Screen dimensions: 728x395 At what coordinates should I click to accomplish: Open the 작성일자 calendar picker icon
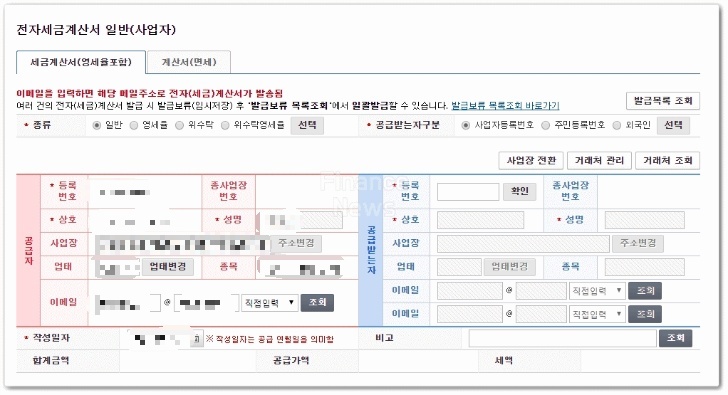(x=197, y=339)
